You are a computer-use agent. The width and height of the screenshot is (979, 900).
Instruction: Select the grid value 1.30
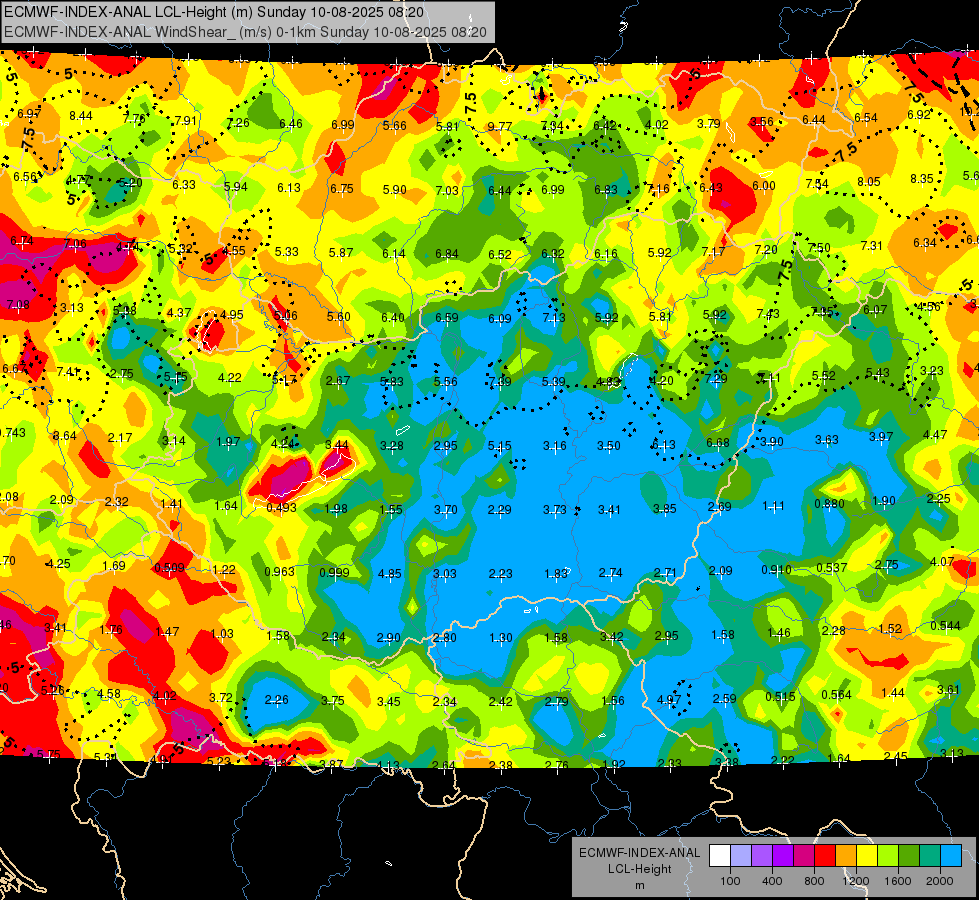click(x=501, y=638)
